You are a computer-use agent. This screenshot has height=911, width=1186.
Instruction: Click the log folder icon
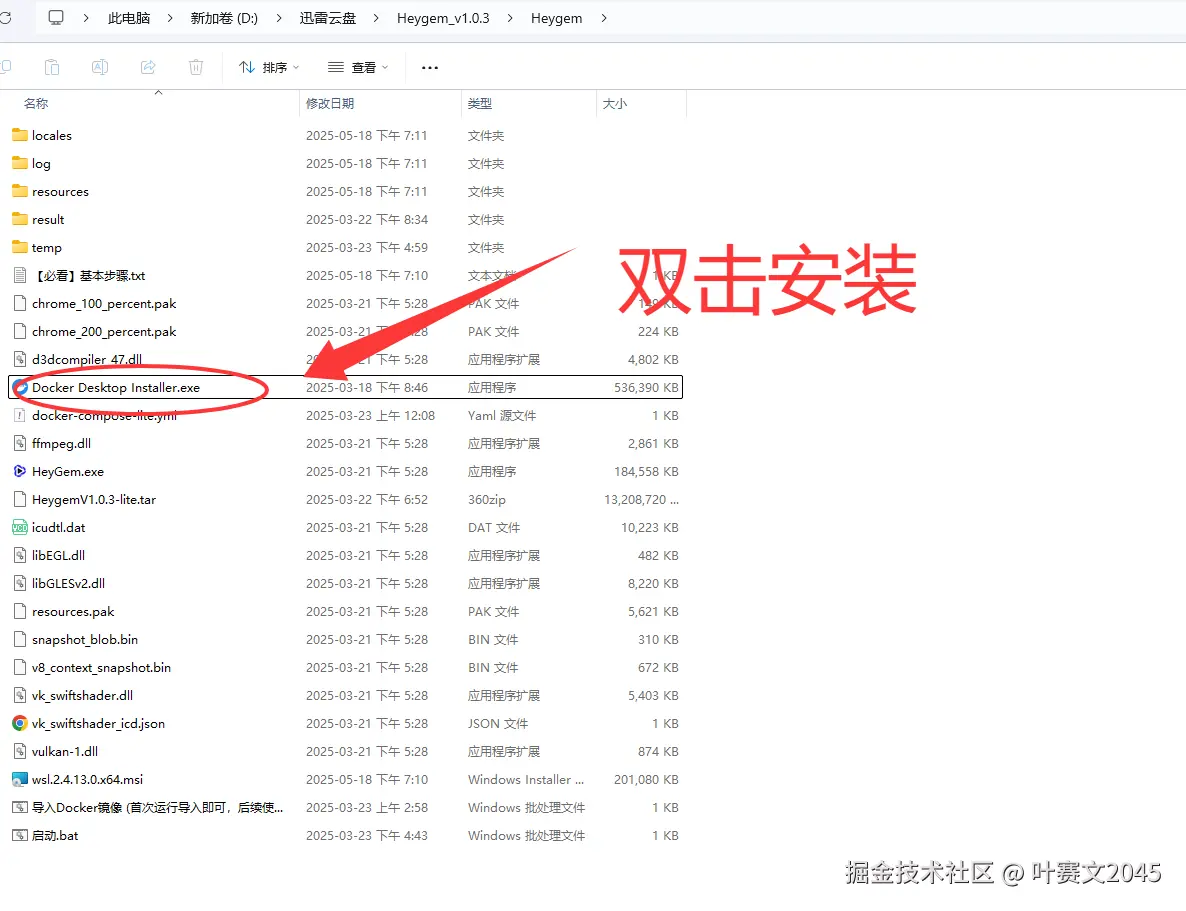[x=20, y=163]
